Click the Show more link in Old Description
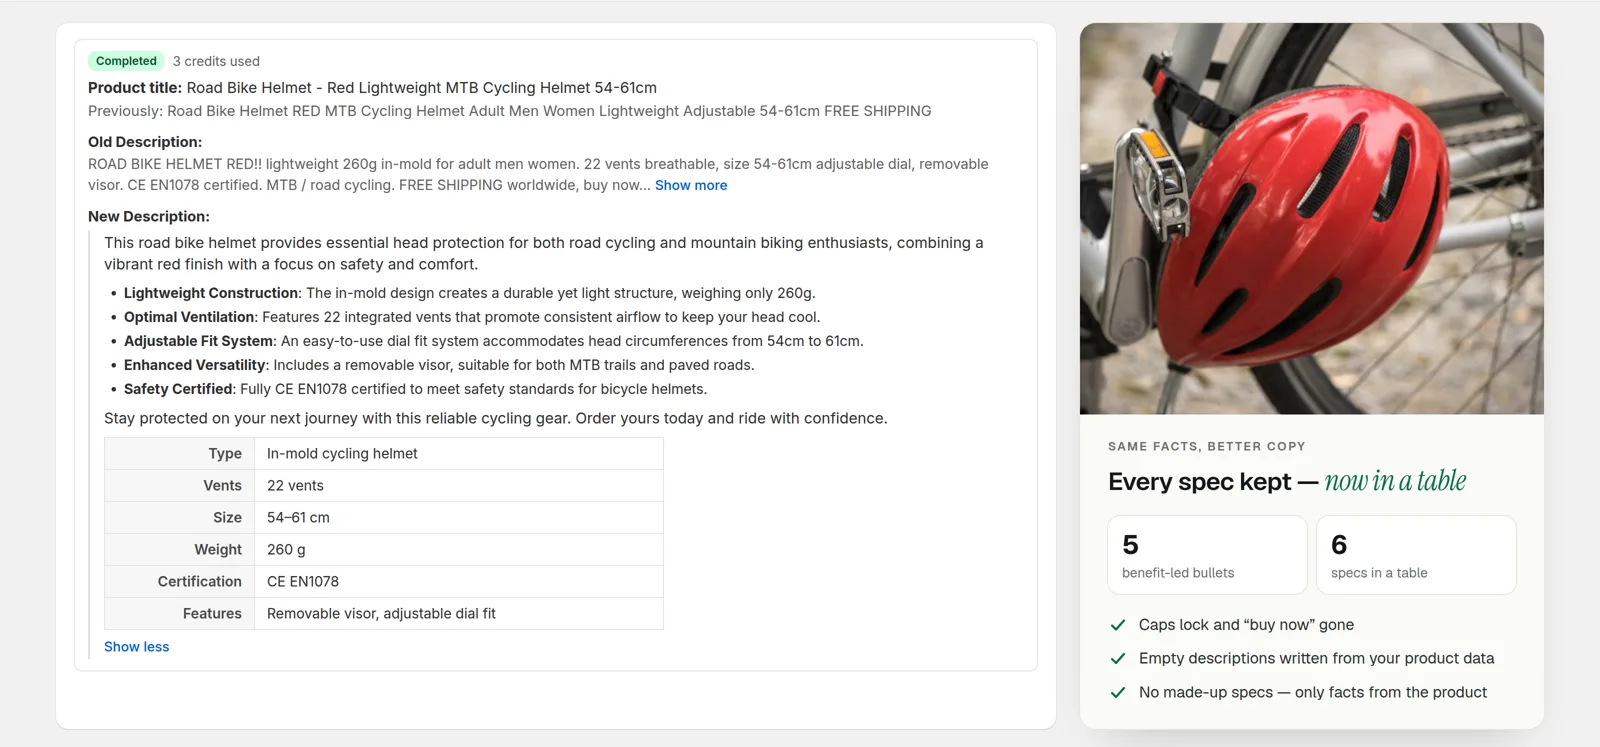Image resolution: width=1600 pixels, height=747 pixels. pyautogui.click(x=691, y=185)
